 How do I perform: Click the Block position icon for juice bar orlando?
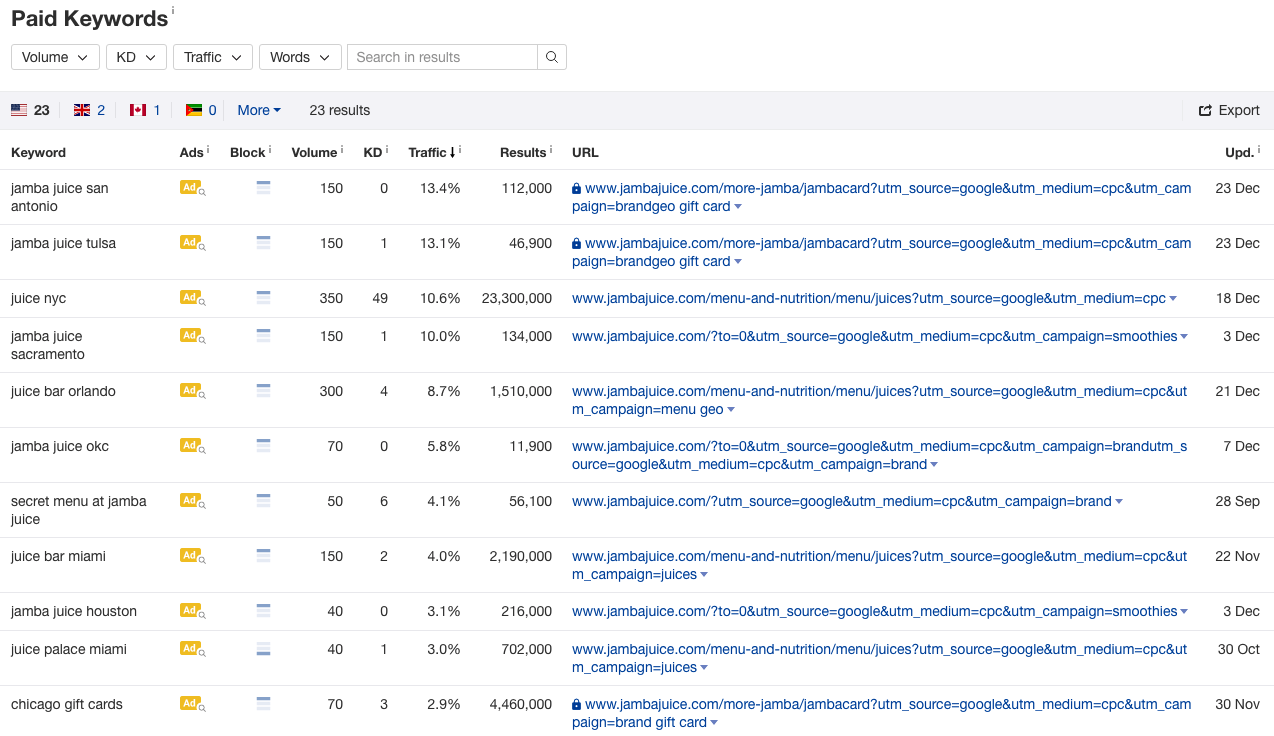[263, 391]
